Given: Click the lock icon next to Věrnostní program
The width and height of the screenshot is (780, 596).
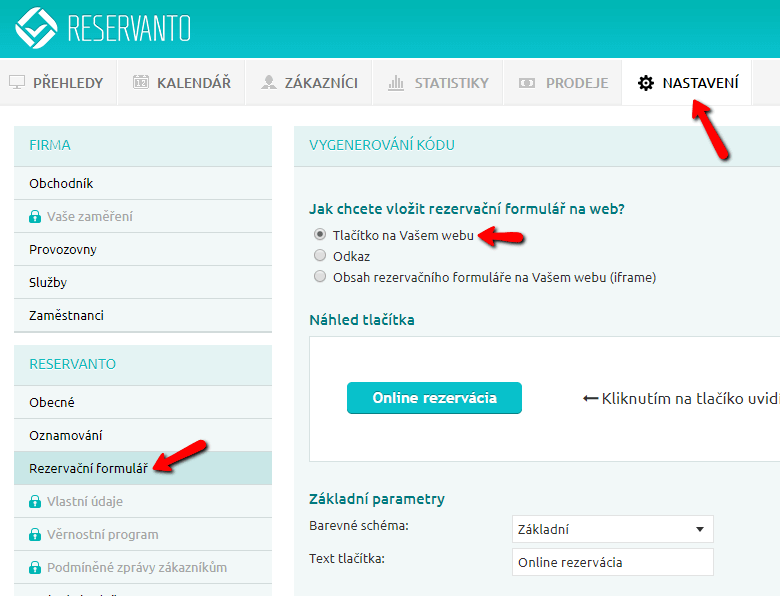Looking at the screenshot, I should [x=35, y=534].
